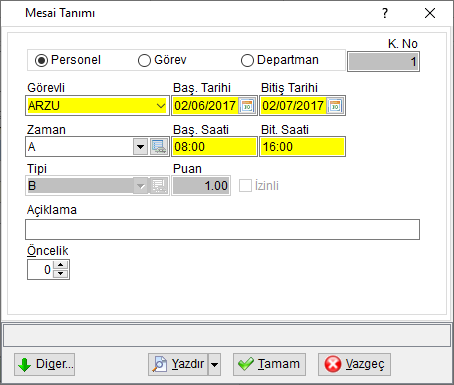Click the Yazdır print button

tap(178, 364)
